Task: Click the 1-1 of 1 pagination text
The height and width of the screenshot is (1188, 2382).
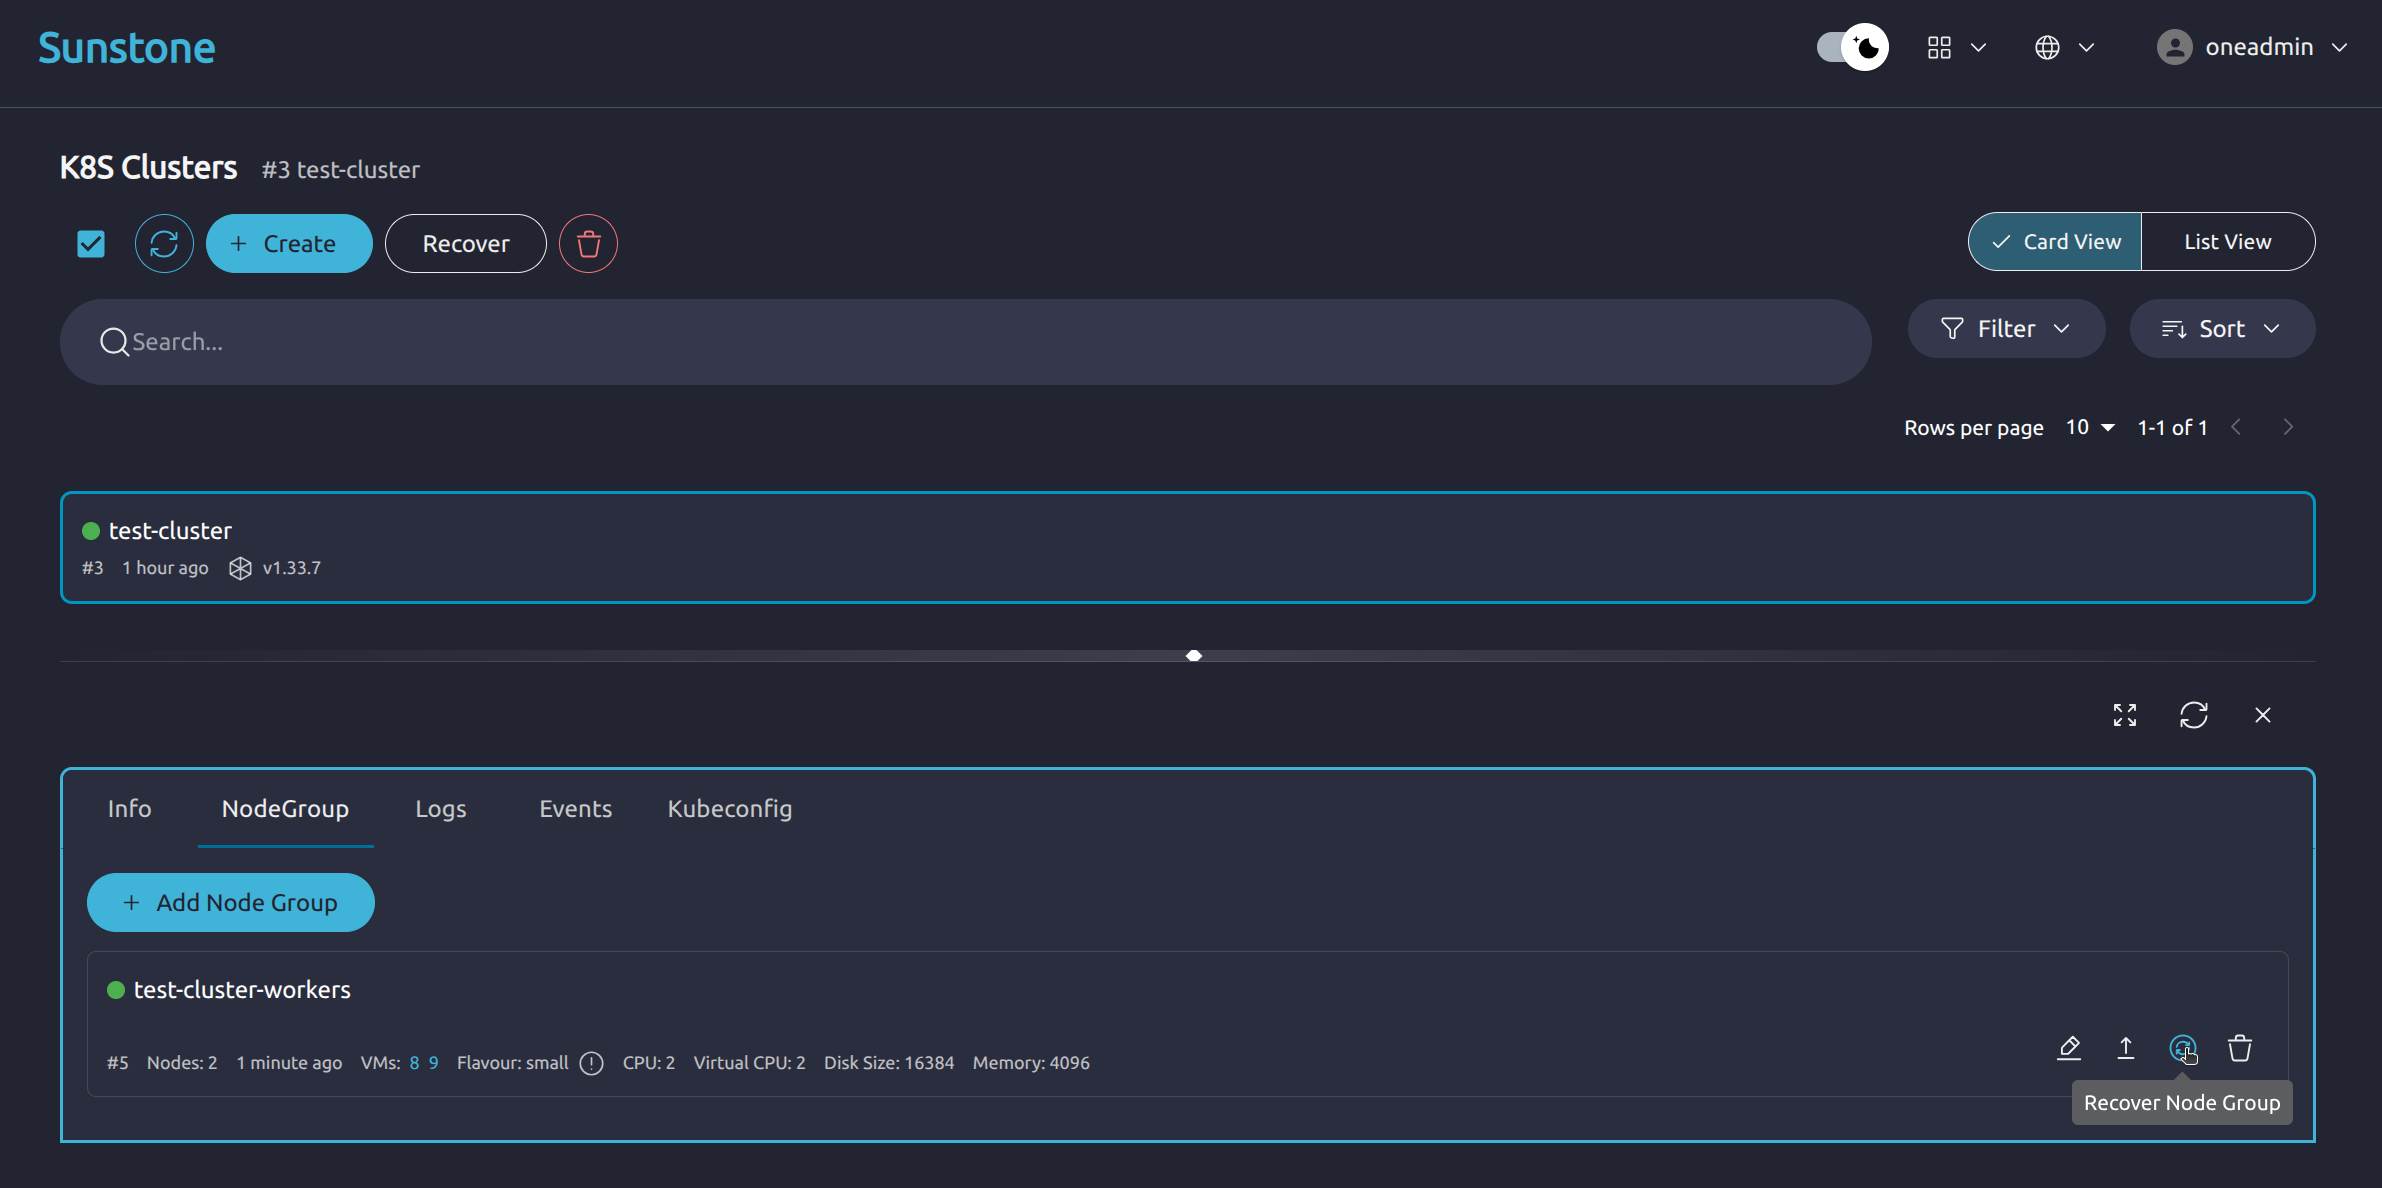Action: (2172, 427)
